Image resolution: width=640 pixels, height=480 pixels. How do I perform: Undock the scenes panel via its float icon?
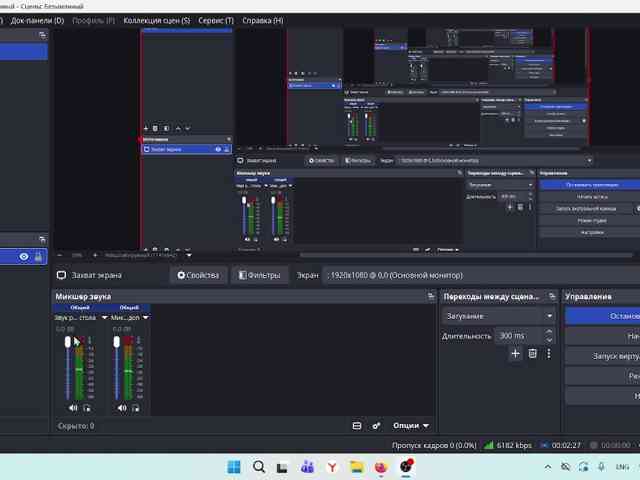point(42,35)
